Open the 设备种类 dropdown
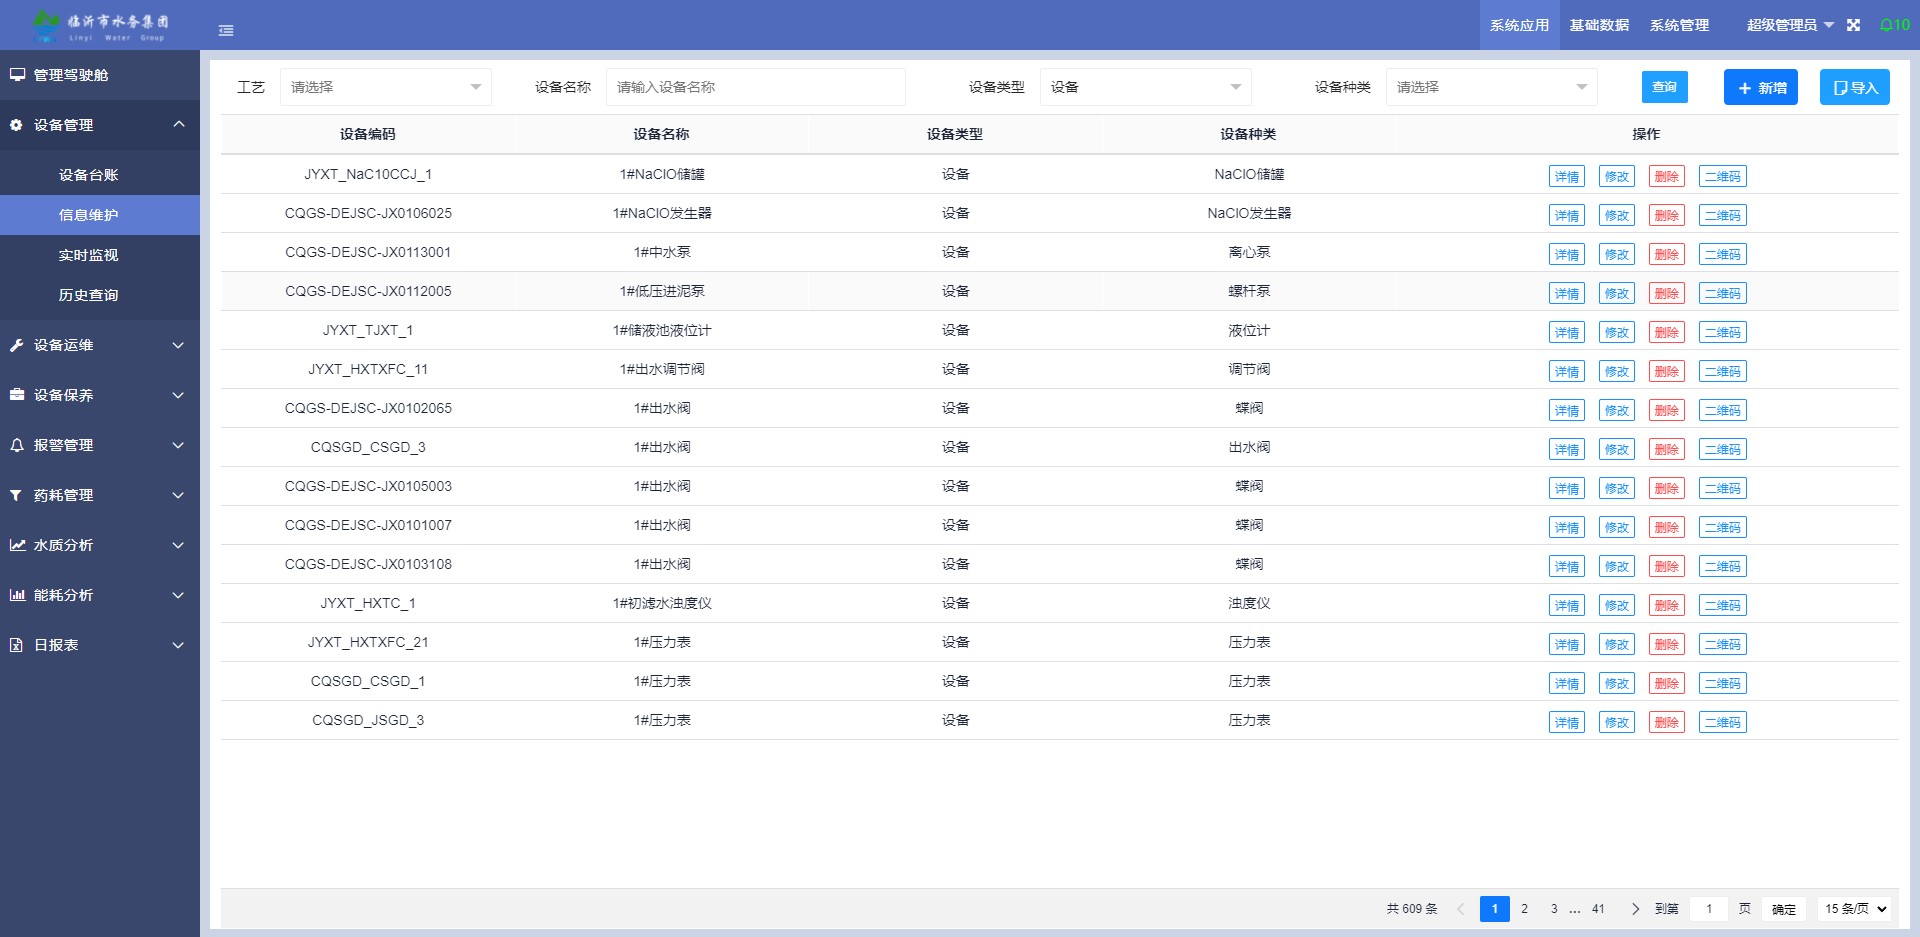 click(x=1492, y=87)
